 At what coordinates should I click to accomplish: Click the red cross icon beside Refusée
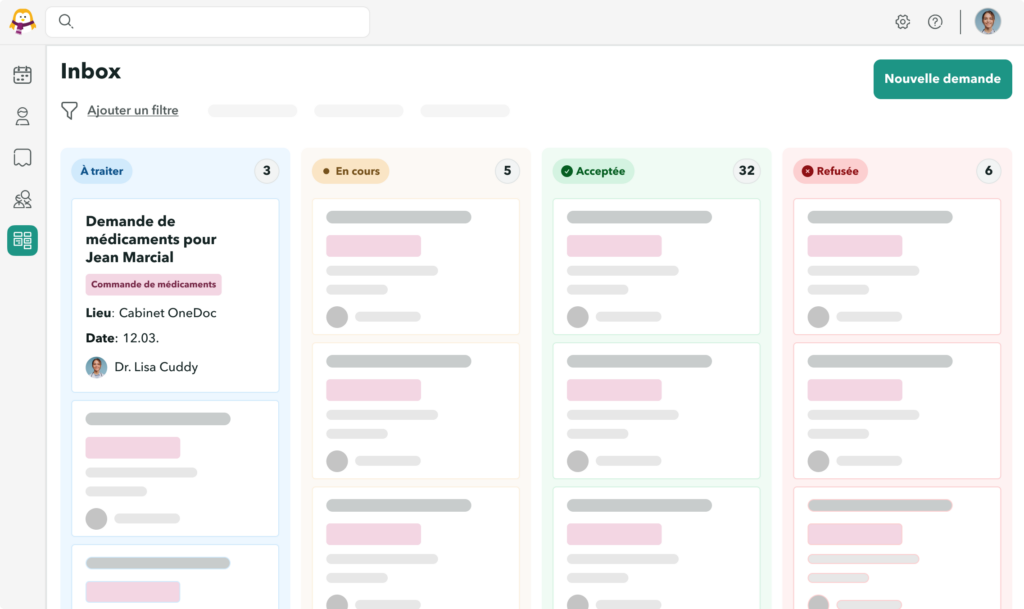click(x=808, y=171)
